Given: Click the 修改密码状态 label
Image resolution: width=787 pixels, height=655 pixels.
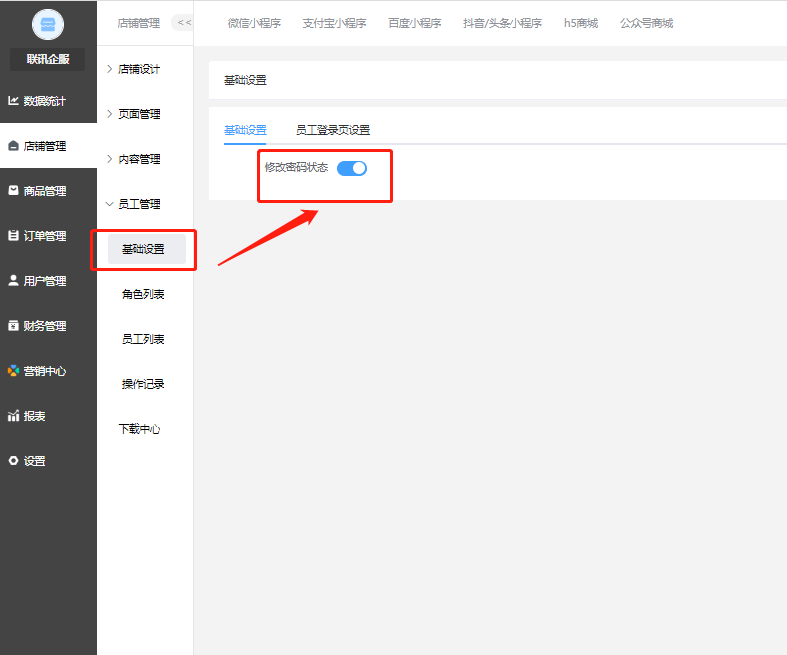Looking at the screenshot, I should (x=296, y=168).
